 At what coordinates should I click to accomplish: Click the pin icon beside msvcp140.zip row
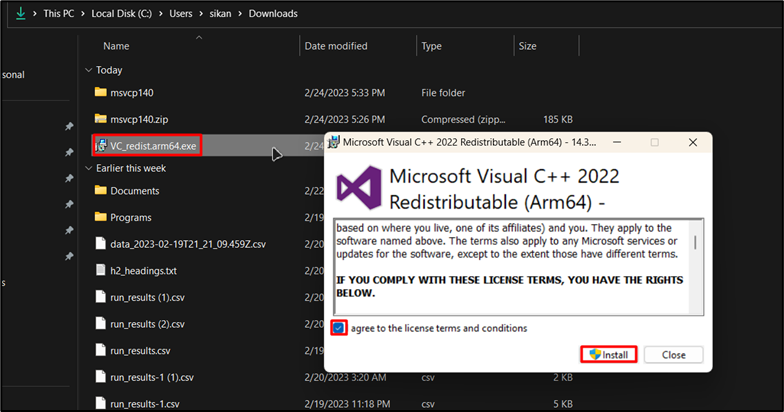(x=70, y=126)
